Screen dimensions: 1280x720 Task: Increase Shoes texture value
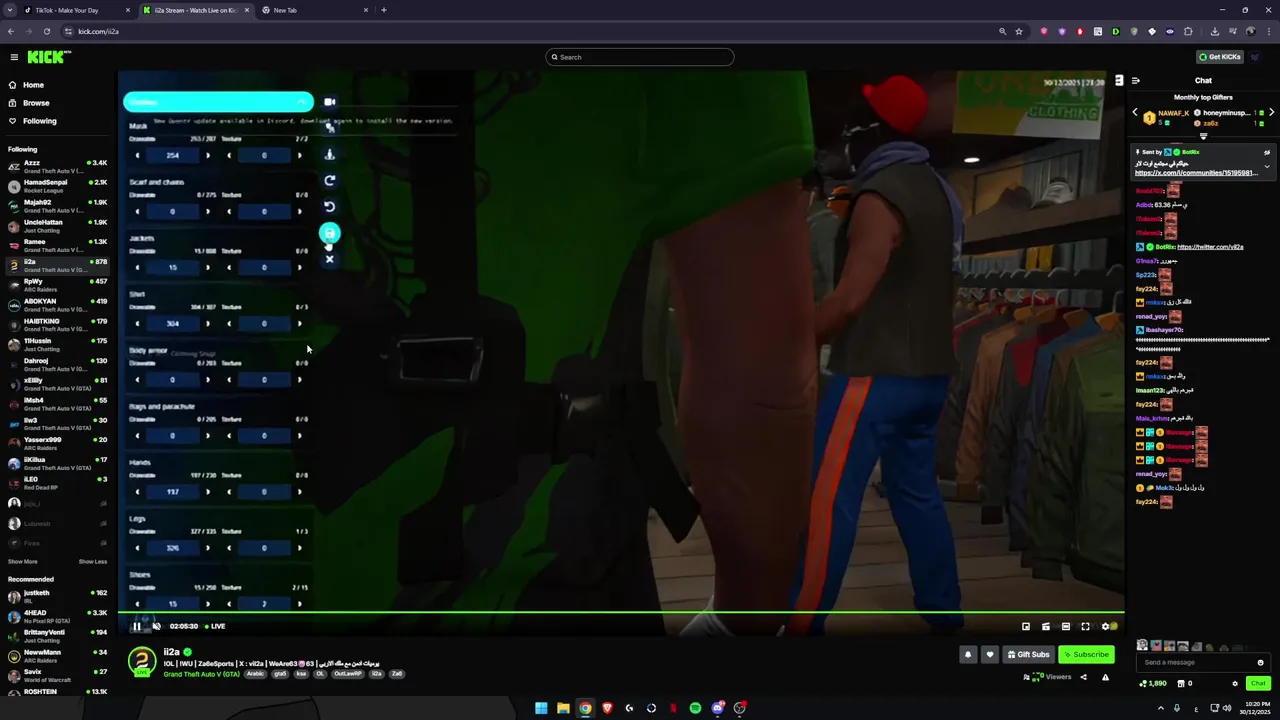[x=299, y=603]
